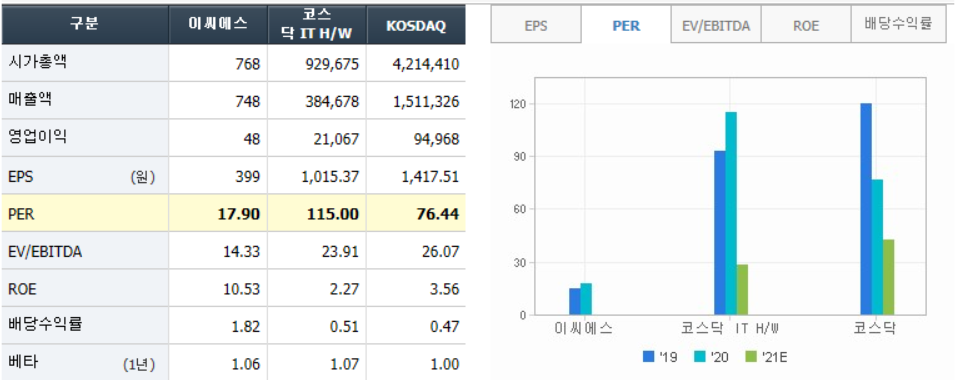Select the EV/EBITDA row label
The image size is (955, 380).
pos(45,252)
